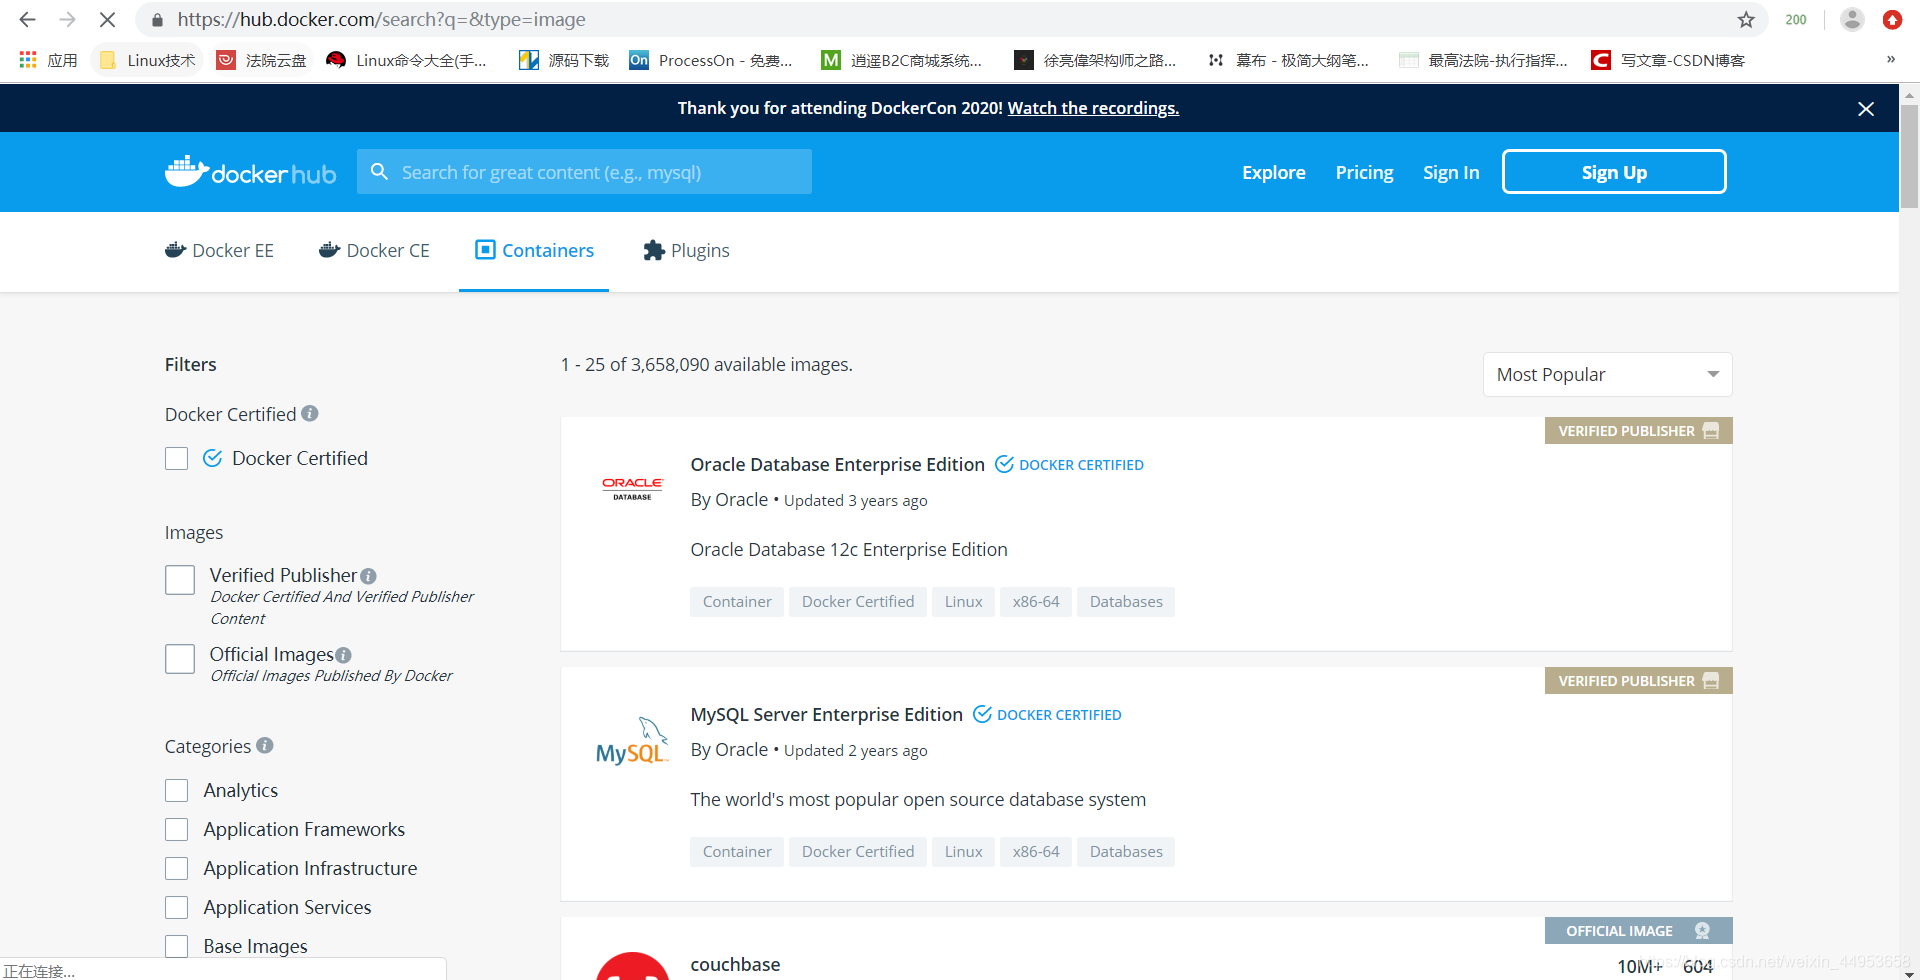Show more bookmarks with the double chevron
The image size is (1920, 980).
point(1891,60)
